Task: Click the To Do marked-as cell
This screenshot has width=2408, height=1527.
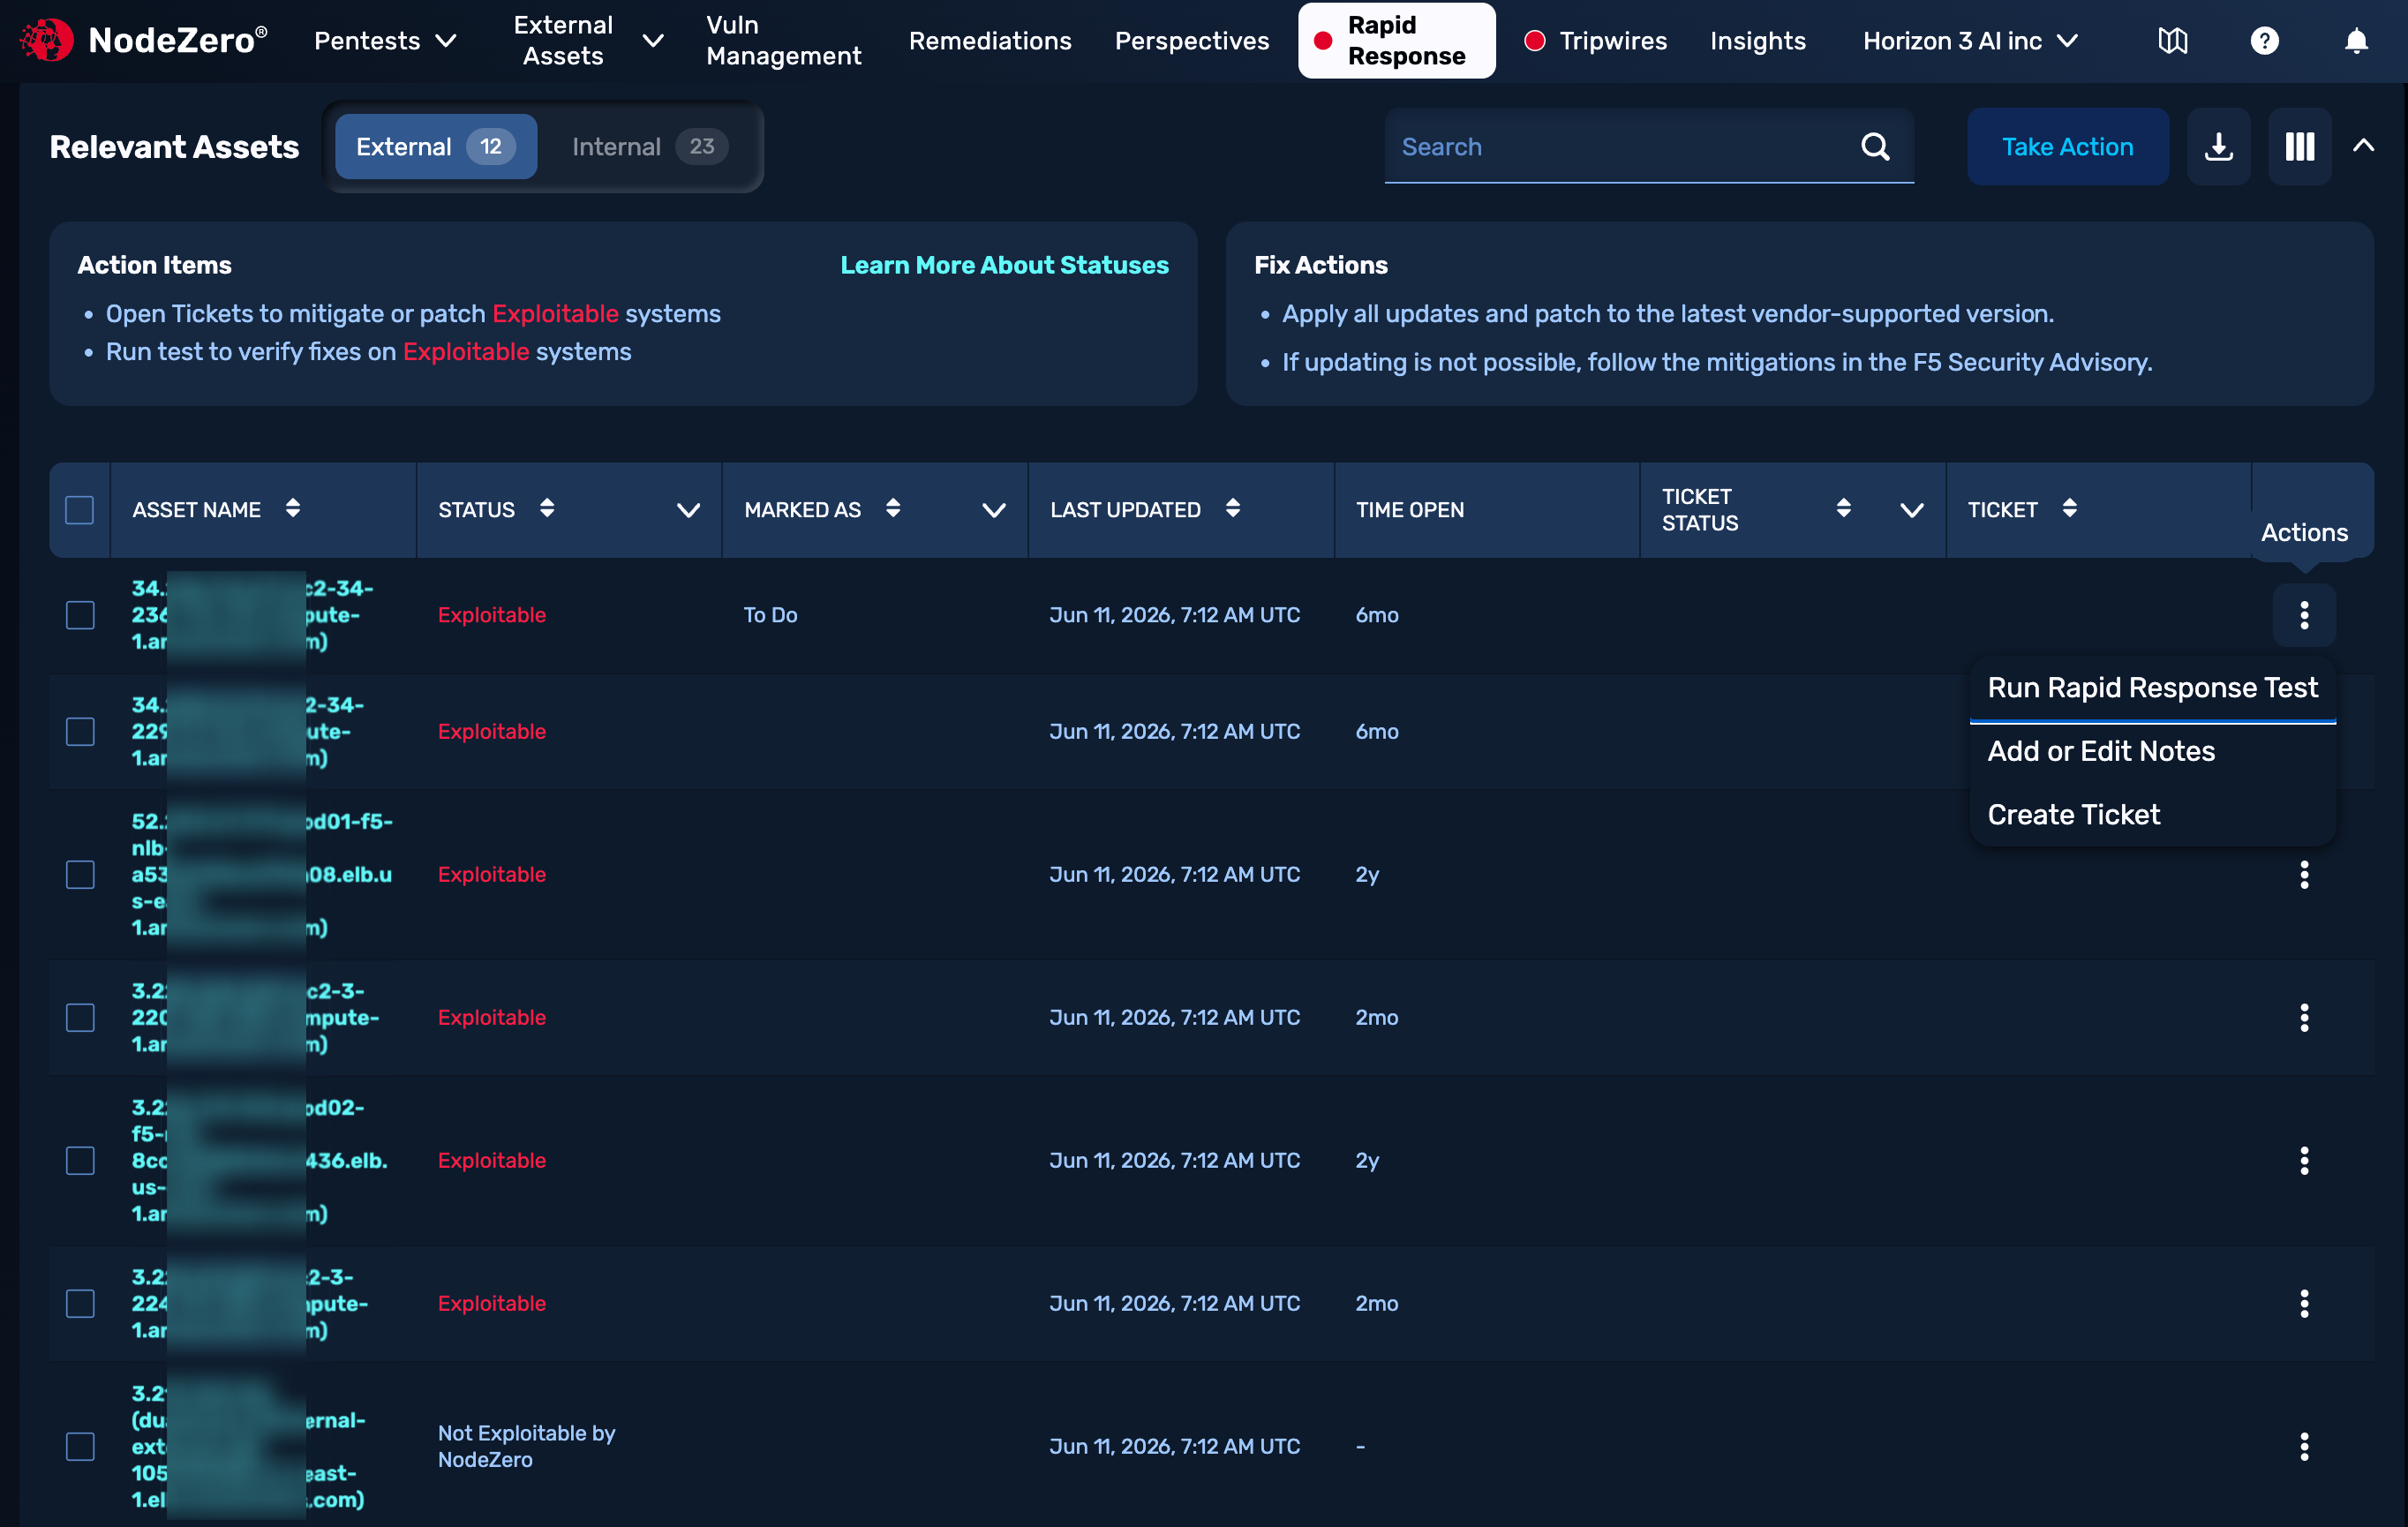Action: click(770, 615)
